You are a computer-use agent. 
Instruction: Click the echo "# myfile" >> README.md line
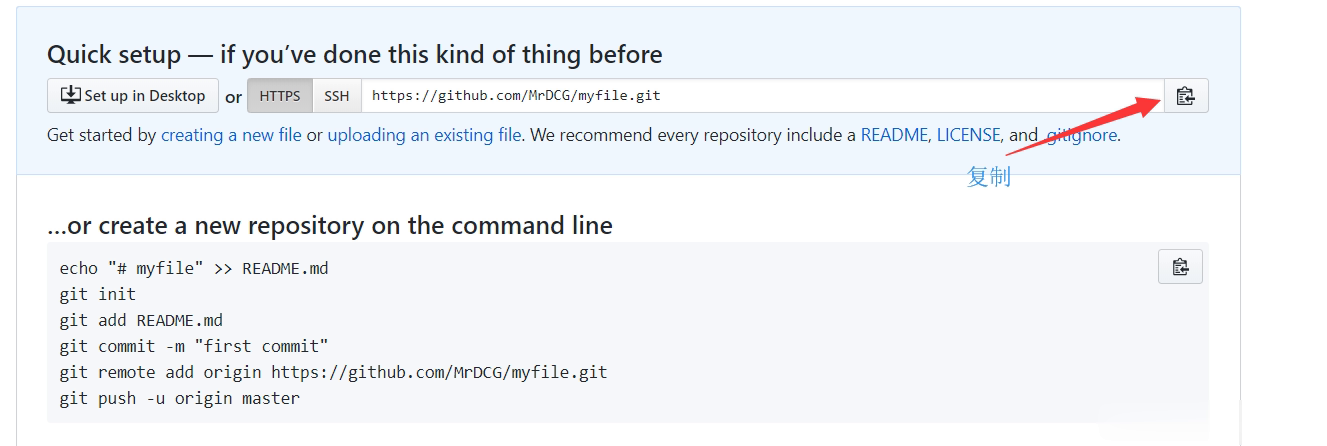(x=194, y=268)
